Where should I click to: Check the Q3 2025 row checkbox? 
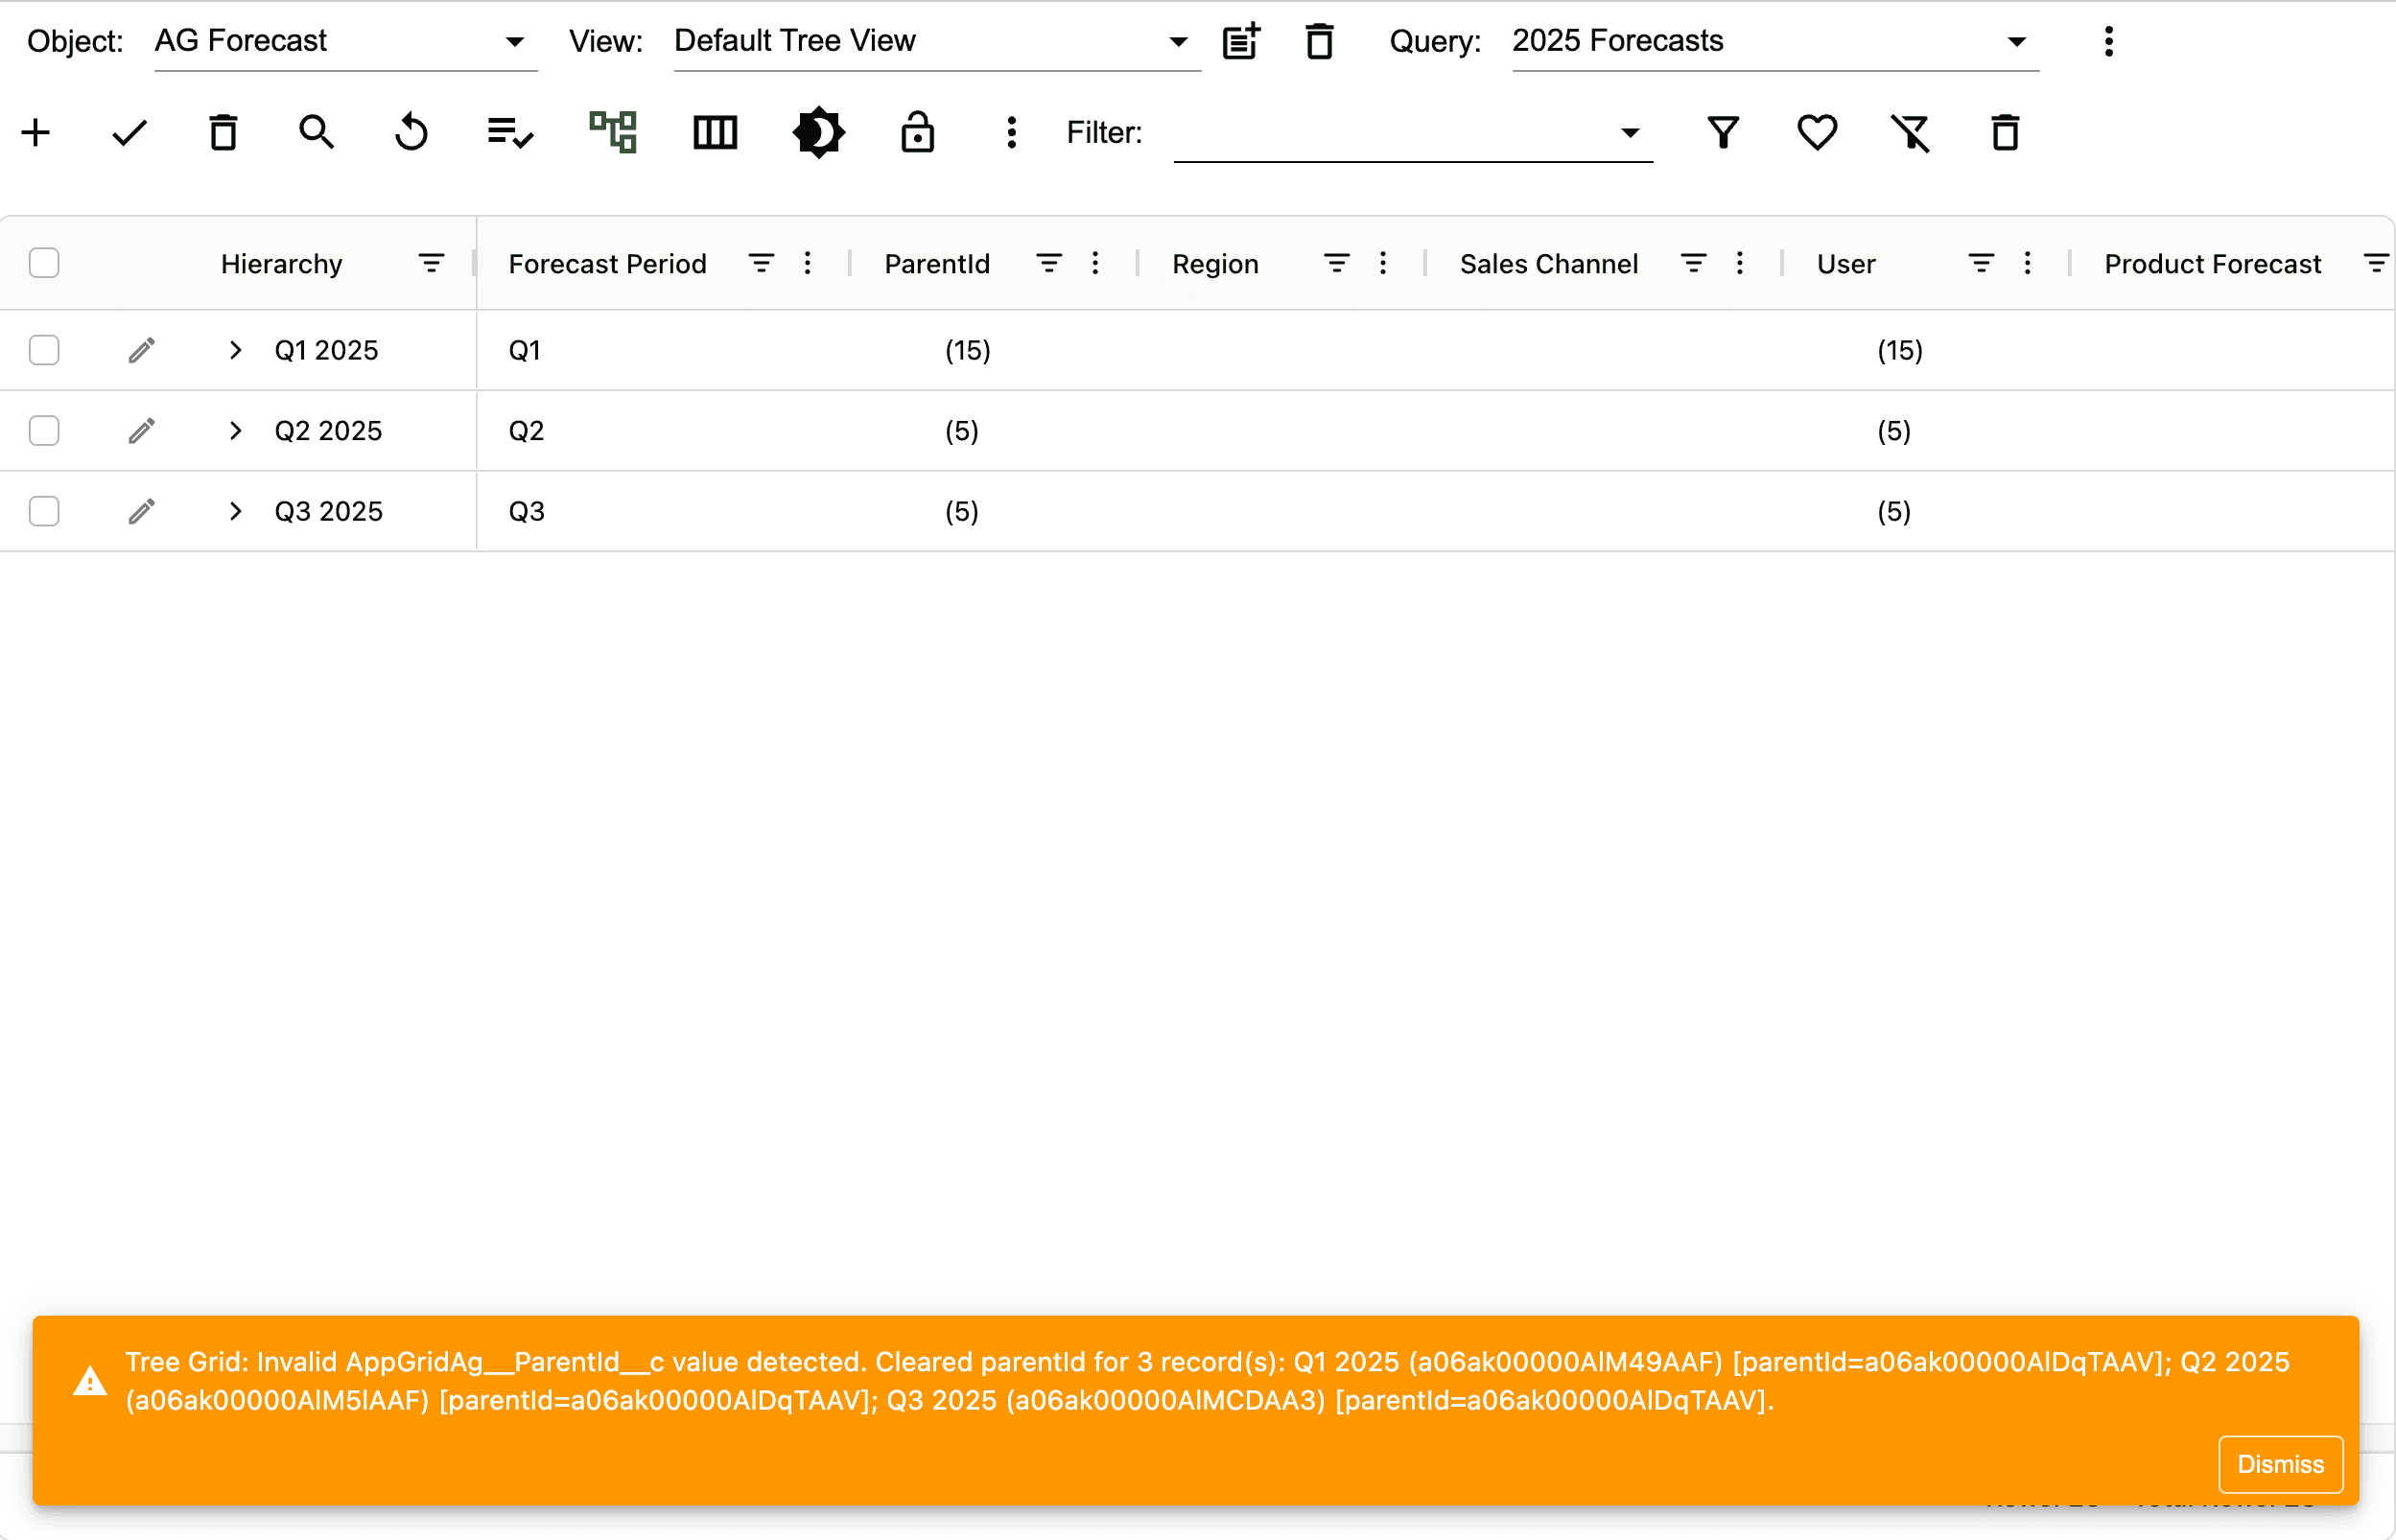(x=44, y=511)
